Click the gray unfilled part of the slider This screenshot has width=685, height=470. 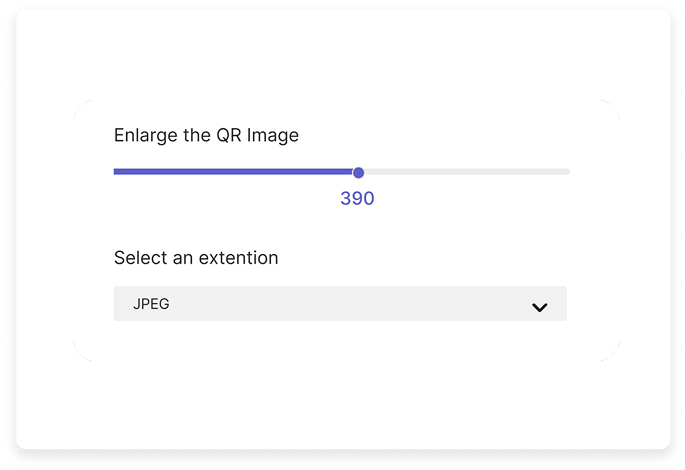click(466, 172)
